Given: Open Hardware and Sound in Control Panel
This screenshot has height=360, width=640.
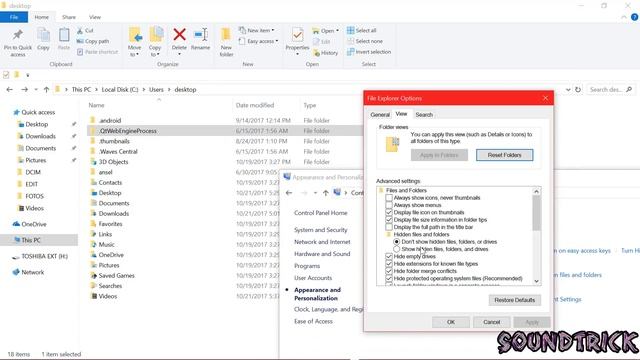Looking at the screenshot, I should (x=322, y=254).
